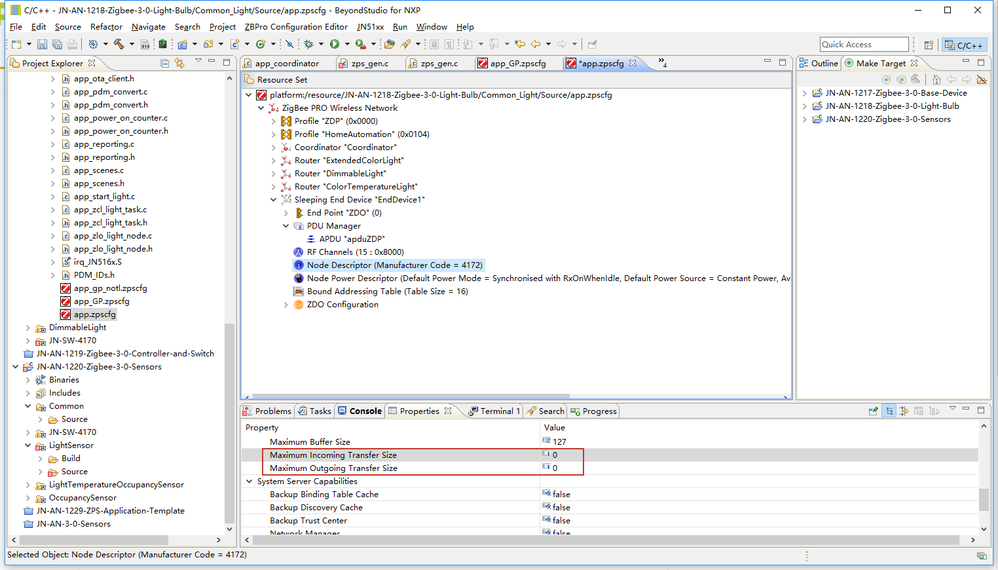Minimize the editor area
998x570 pixels.
[x=767, y=62]
